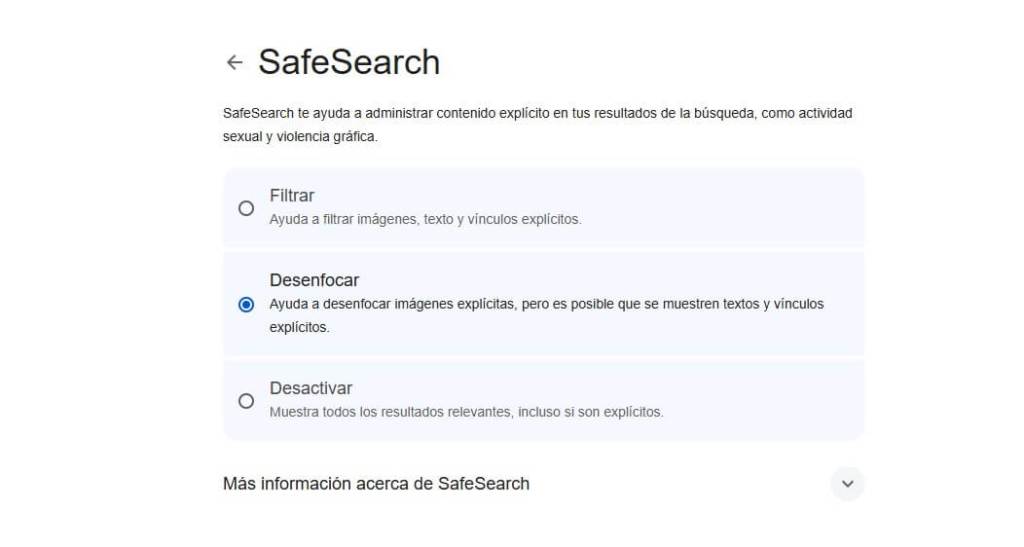Click the Desenfocar option title
Viewport: 1024px width, 547px height.
(x=314, y=280)
